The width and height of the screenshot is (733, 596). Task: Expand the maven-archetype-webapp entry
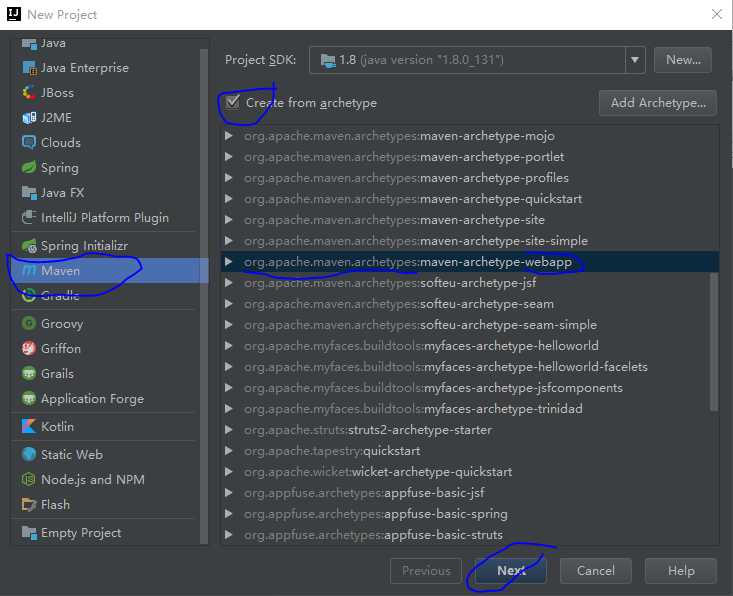point(229,262)
